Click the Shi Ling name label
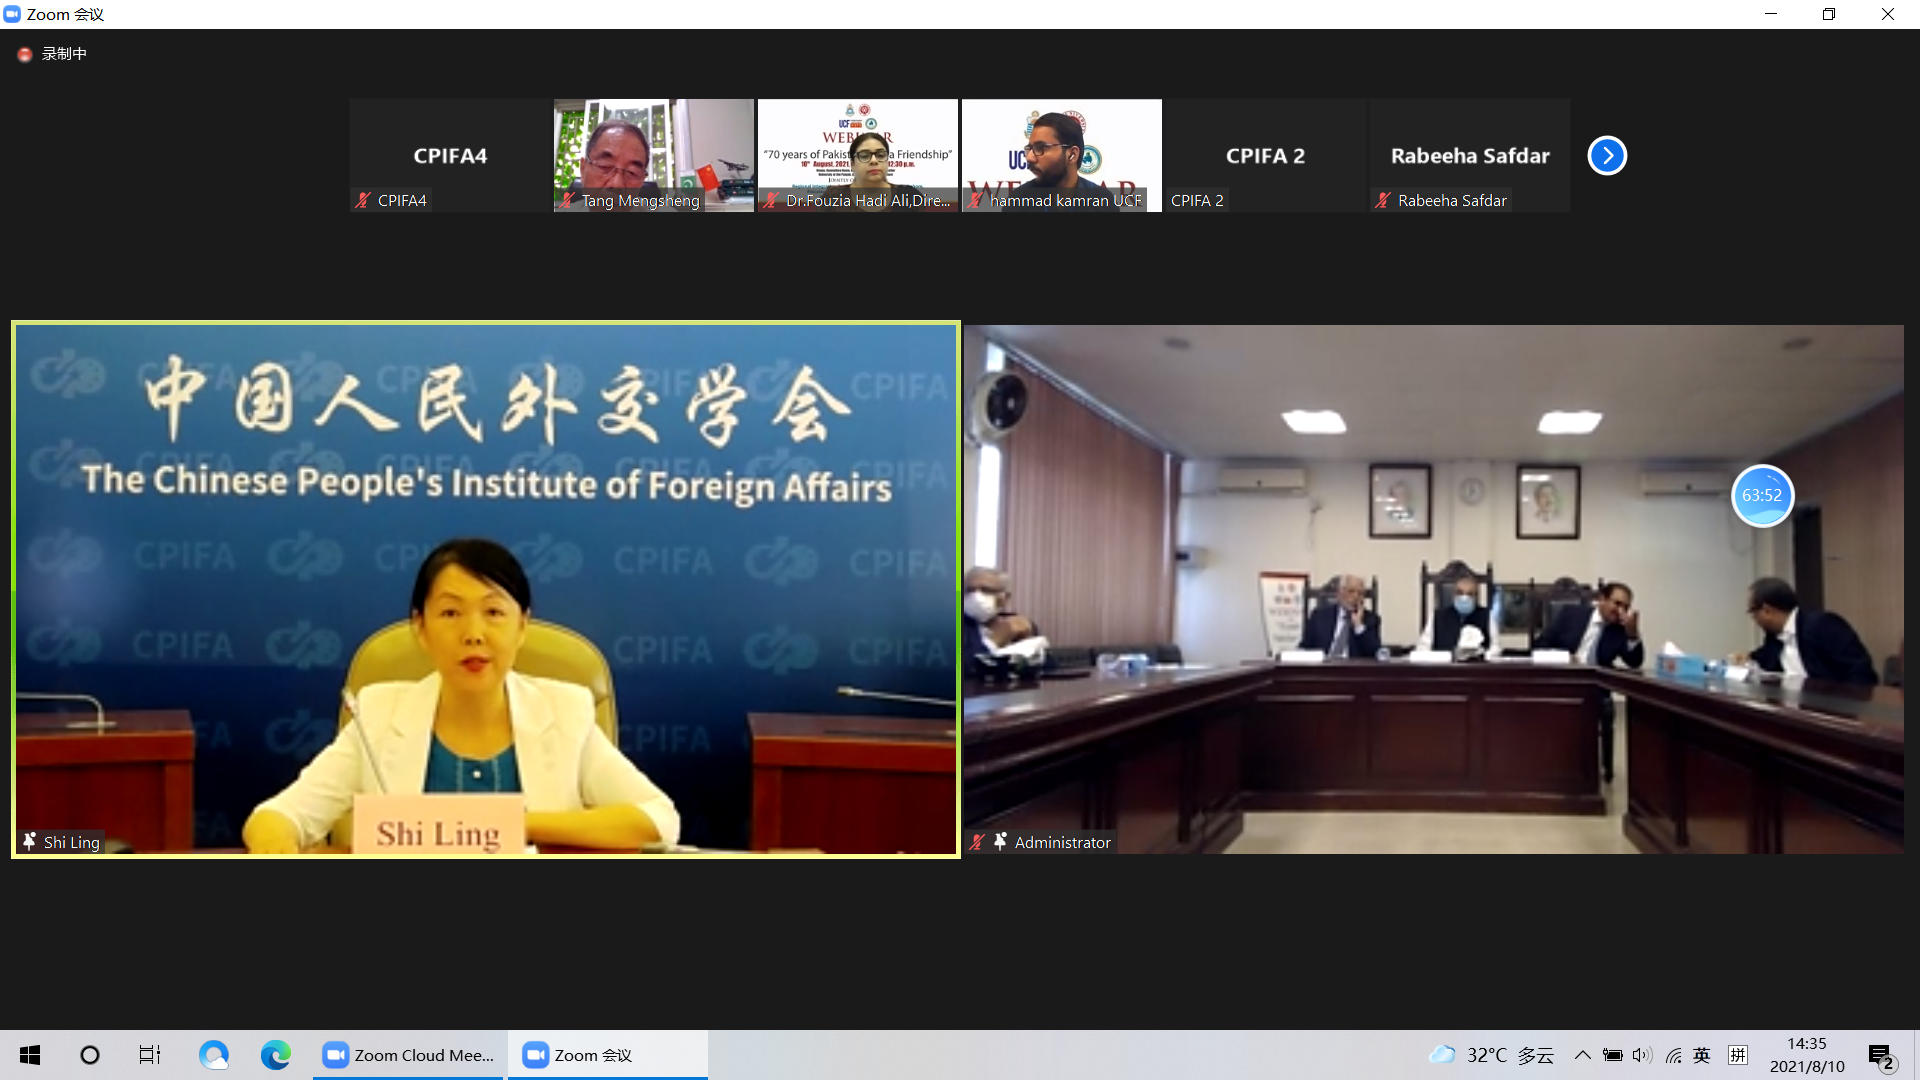This screenshot has height=1080, width=1920. pyautogui.click(x=72, y=842)
